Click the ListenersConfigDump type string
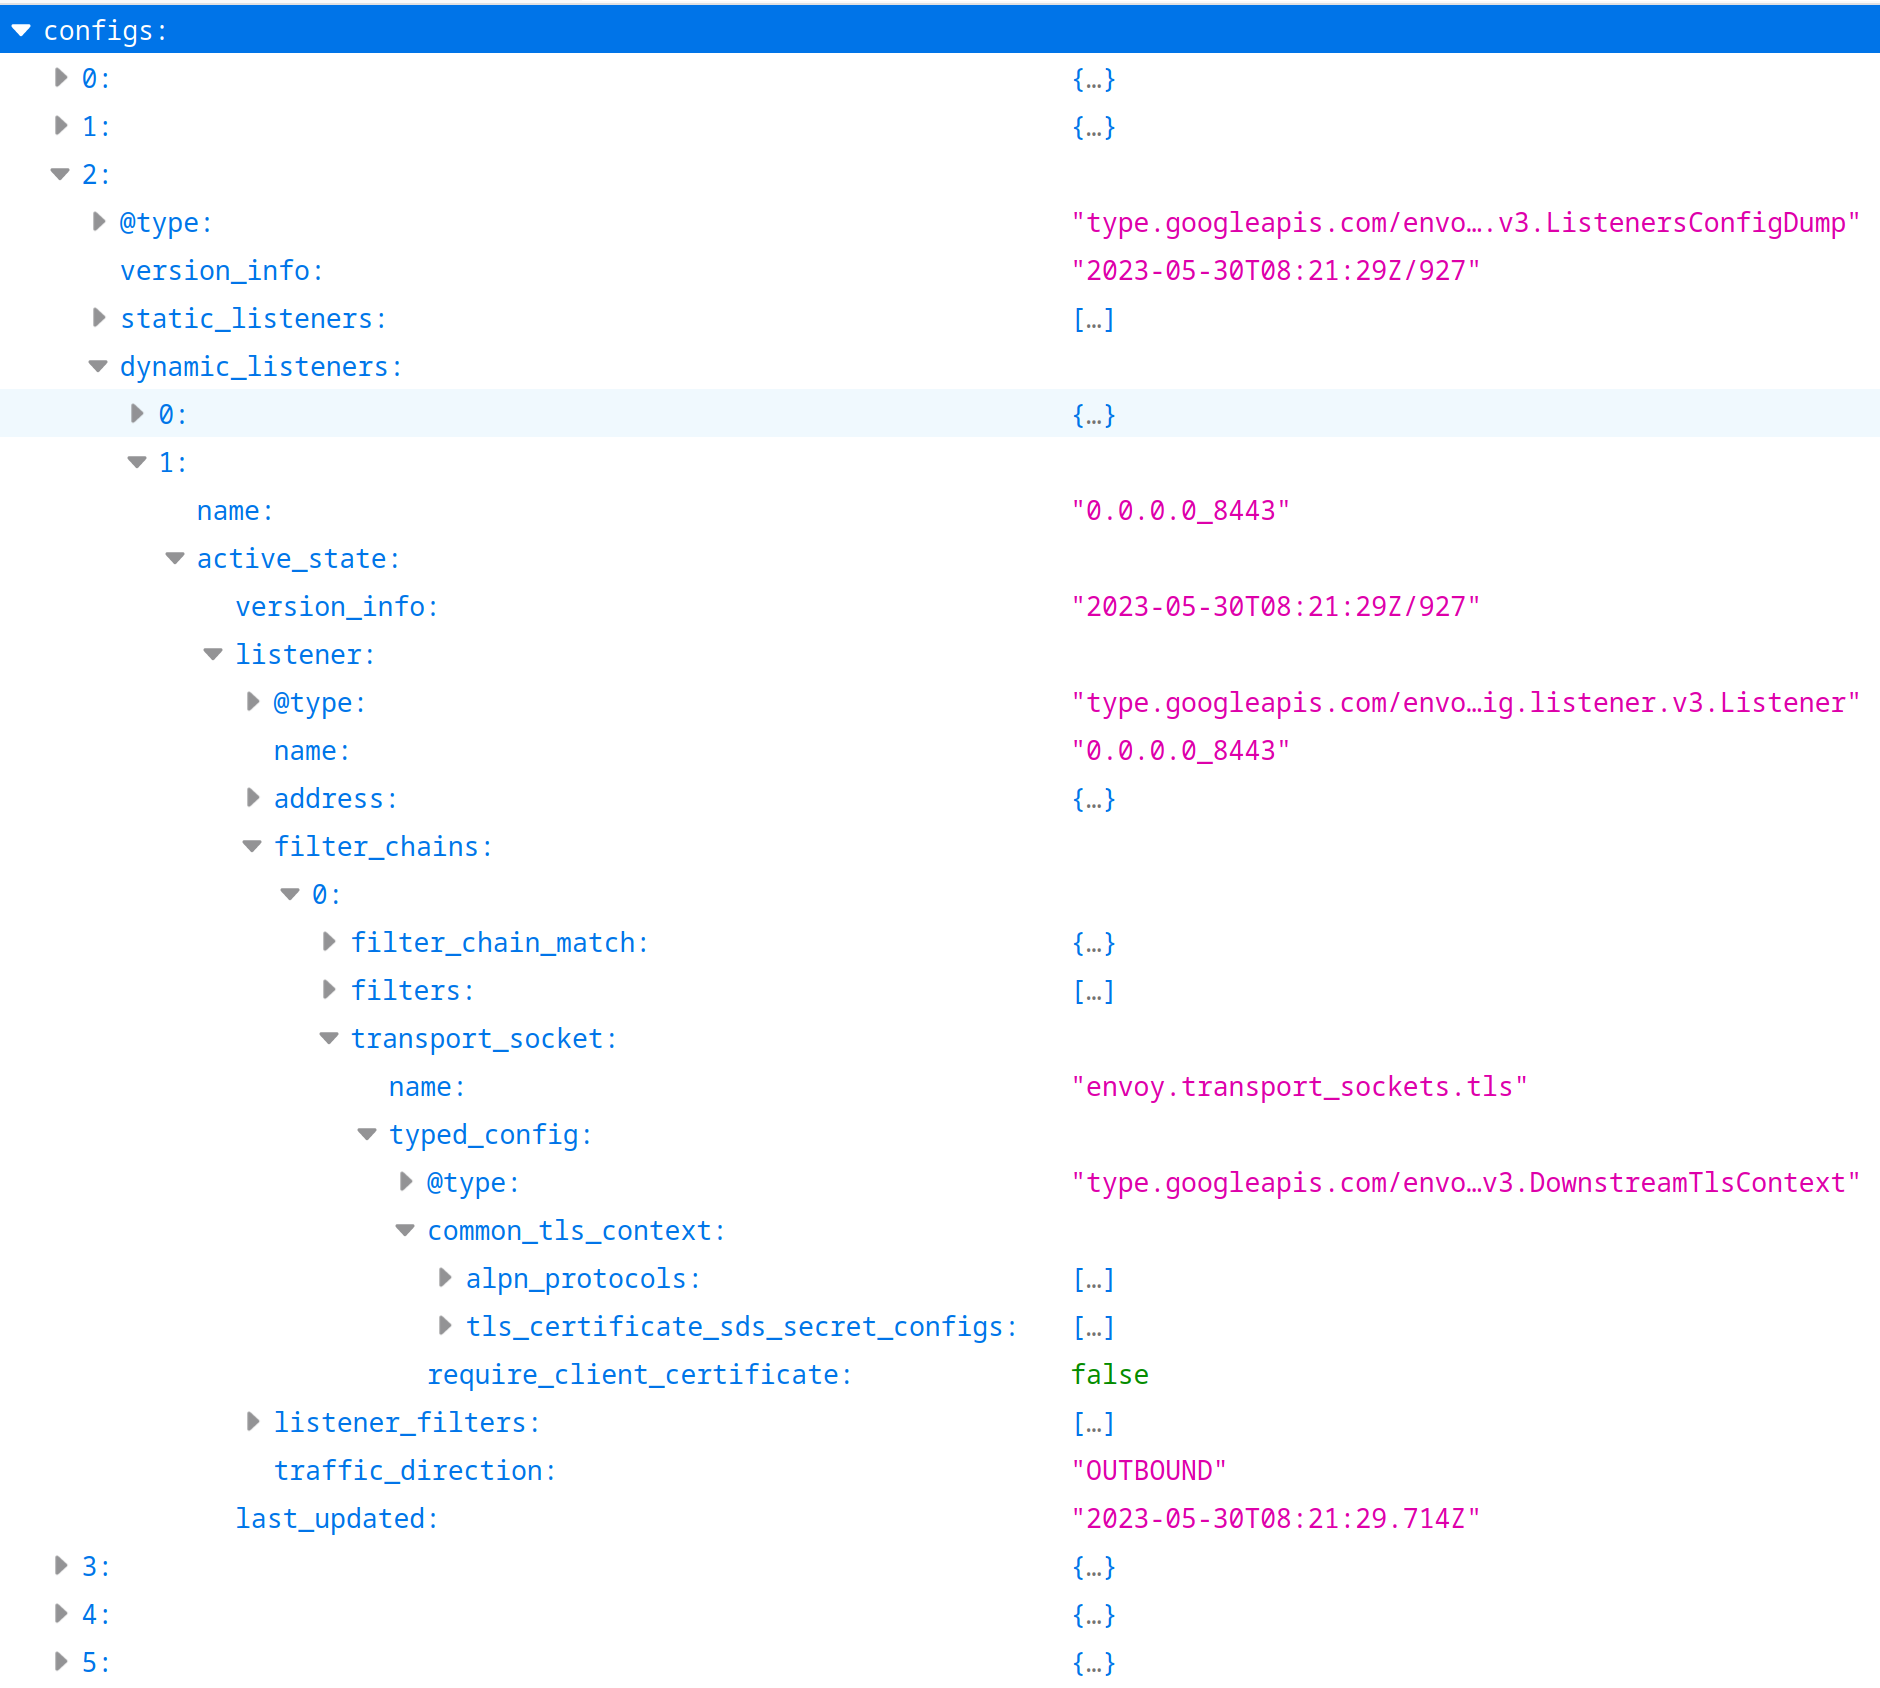 tap(1465, 221)
